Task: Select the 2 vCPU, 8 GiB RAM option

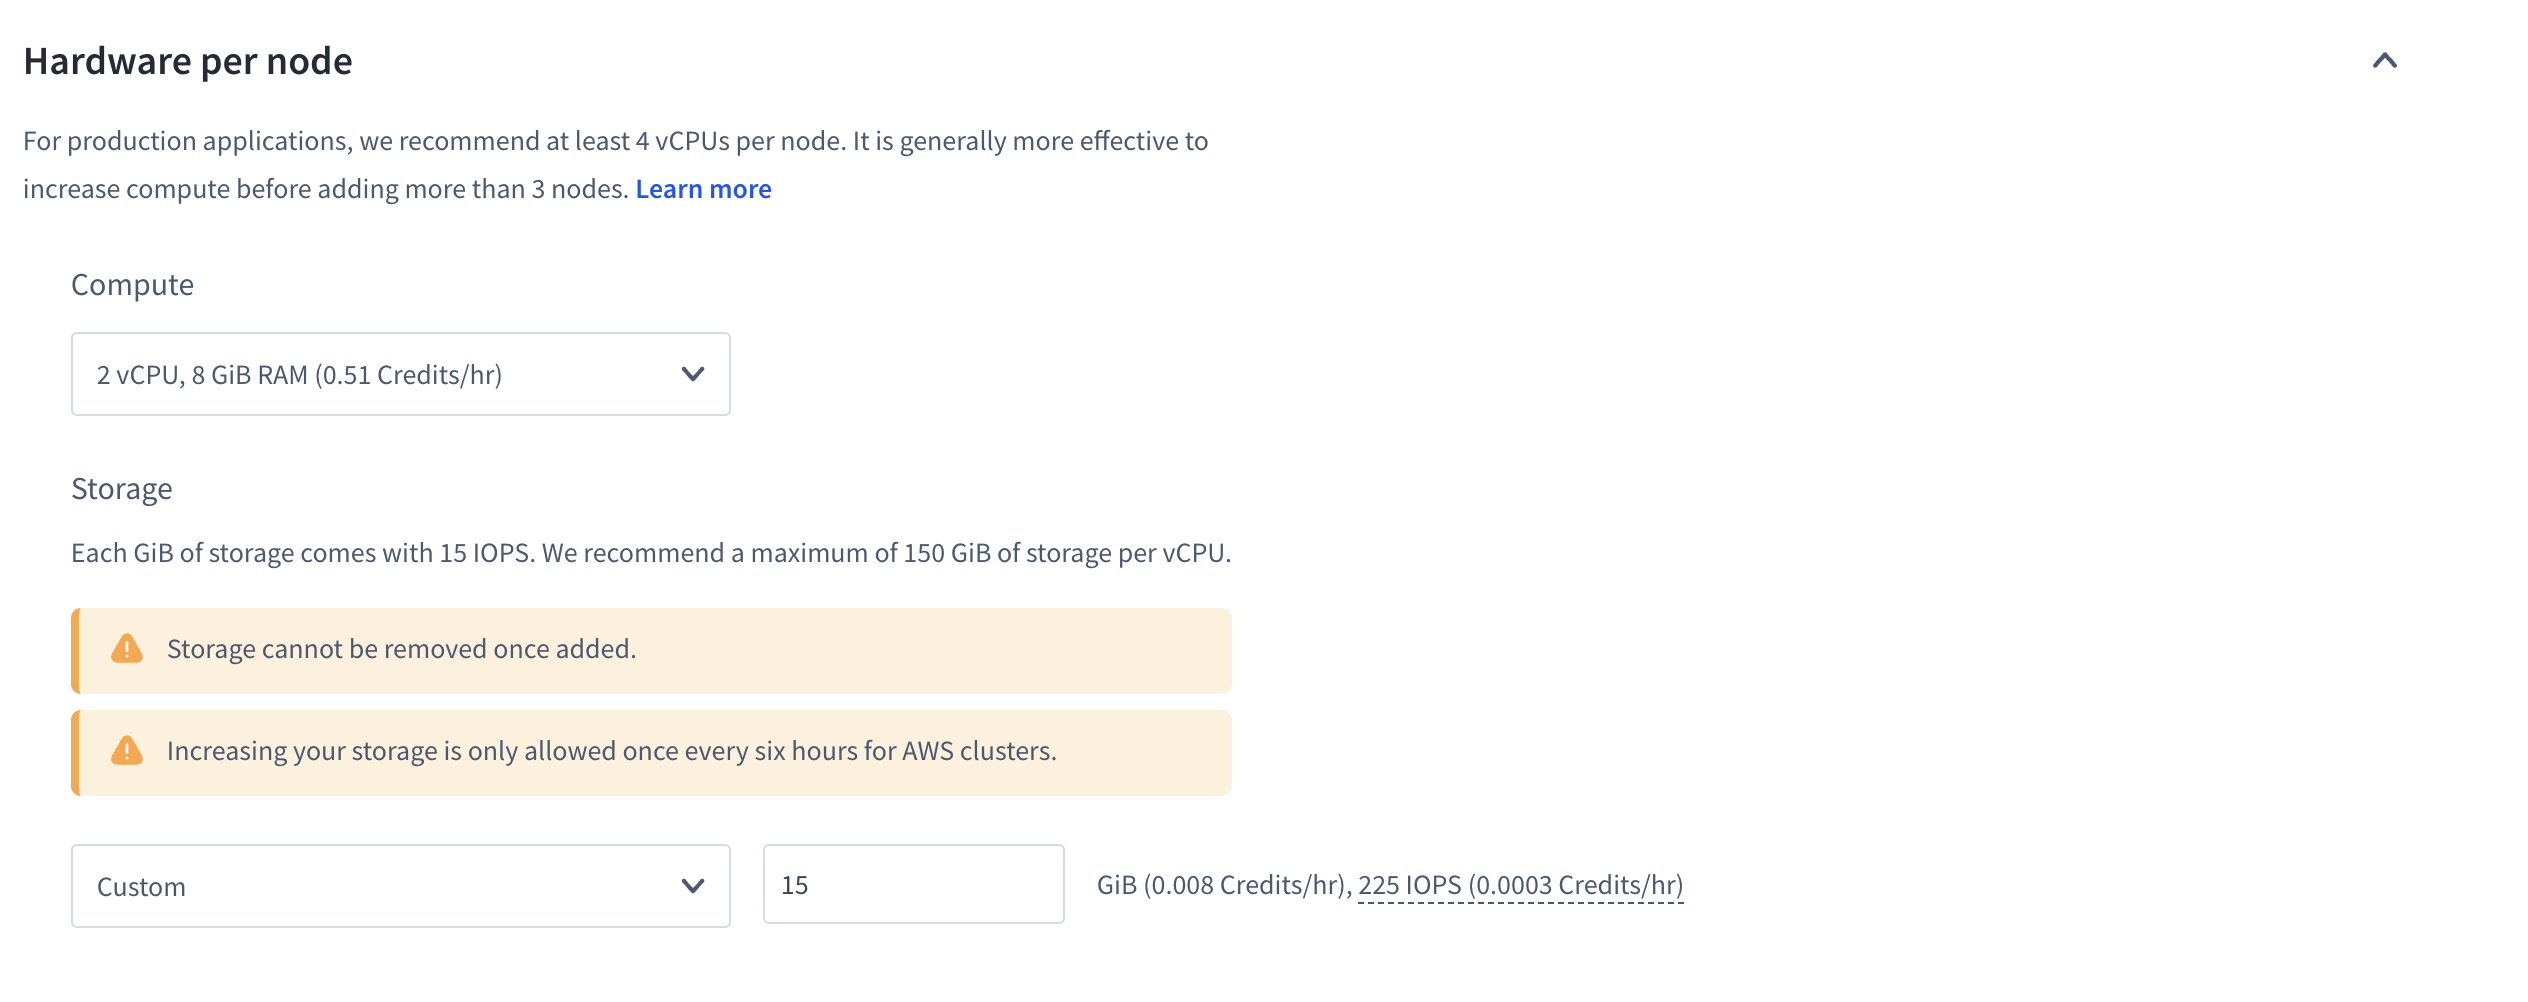Action: (x=300, y=375)
